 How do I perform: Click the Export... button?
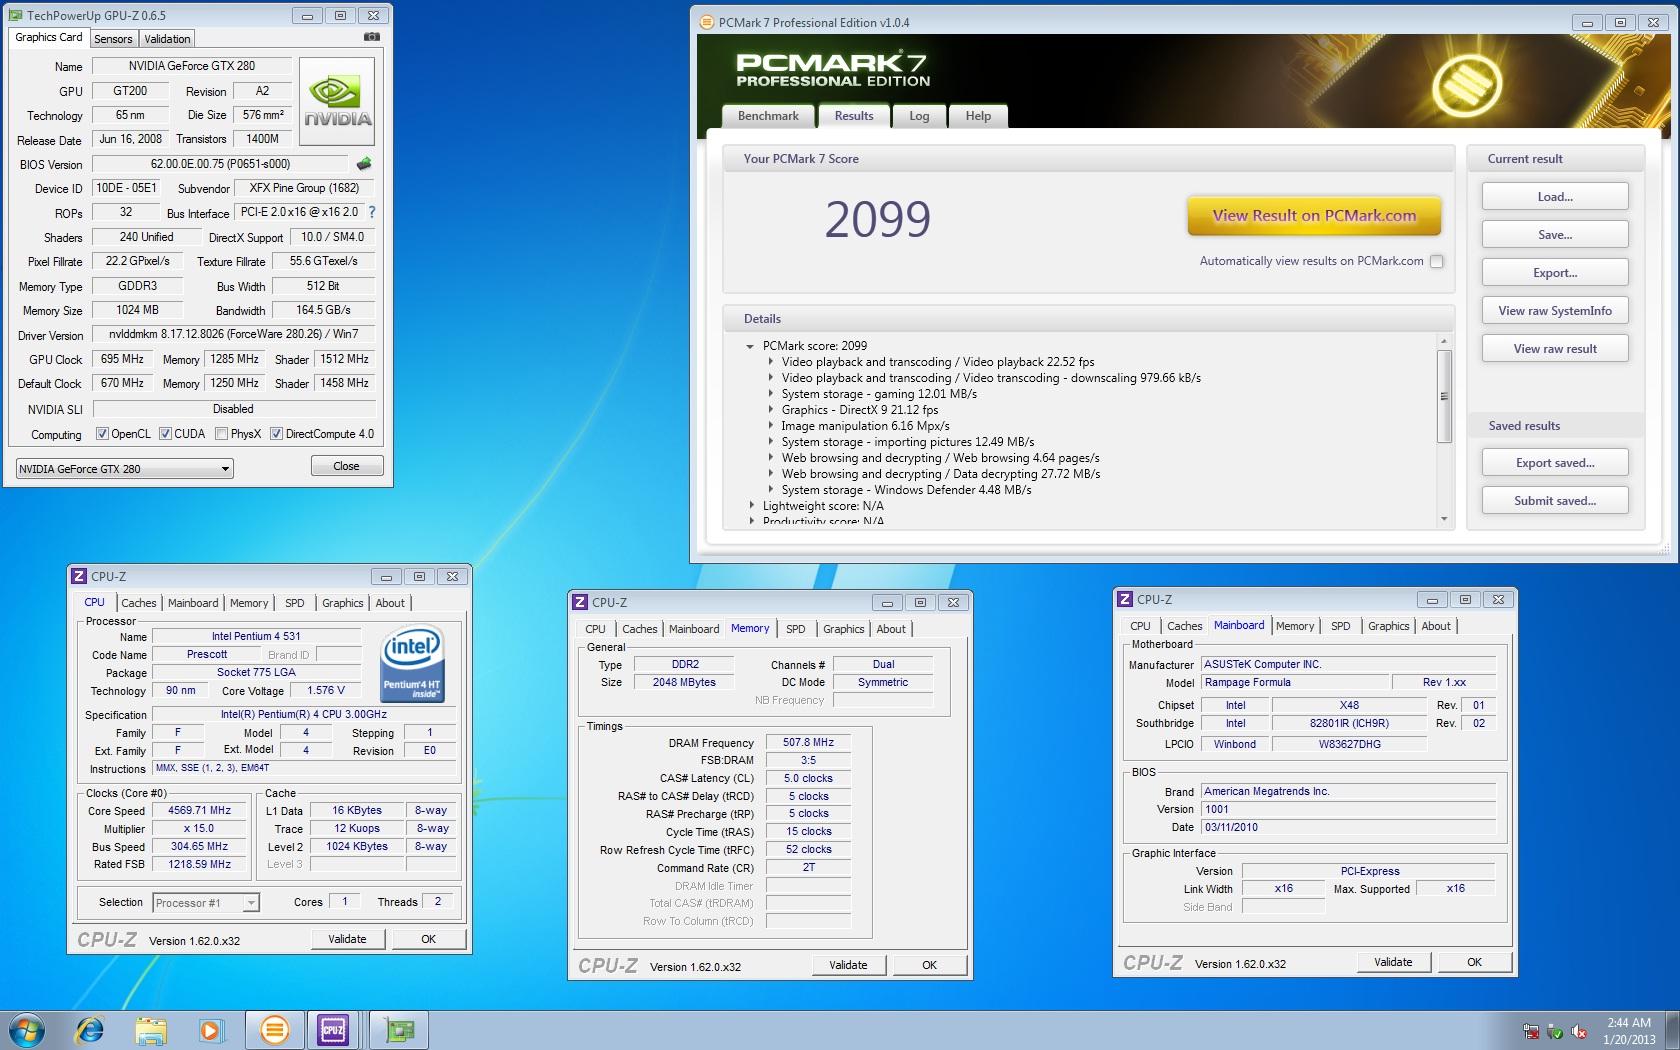tap(1555, 273)
